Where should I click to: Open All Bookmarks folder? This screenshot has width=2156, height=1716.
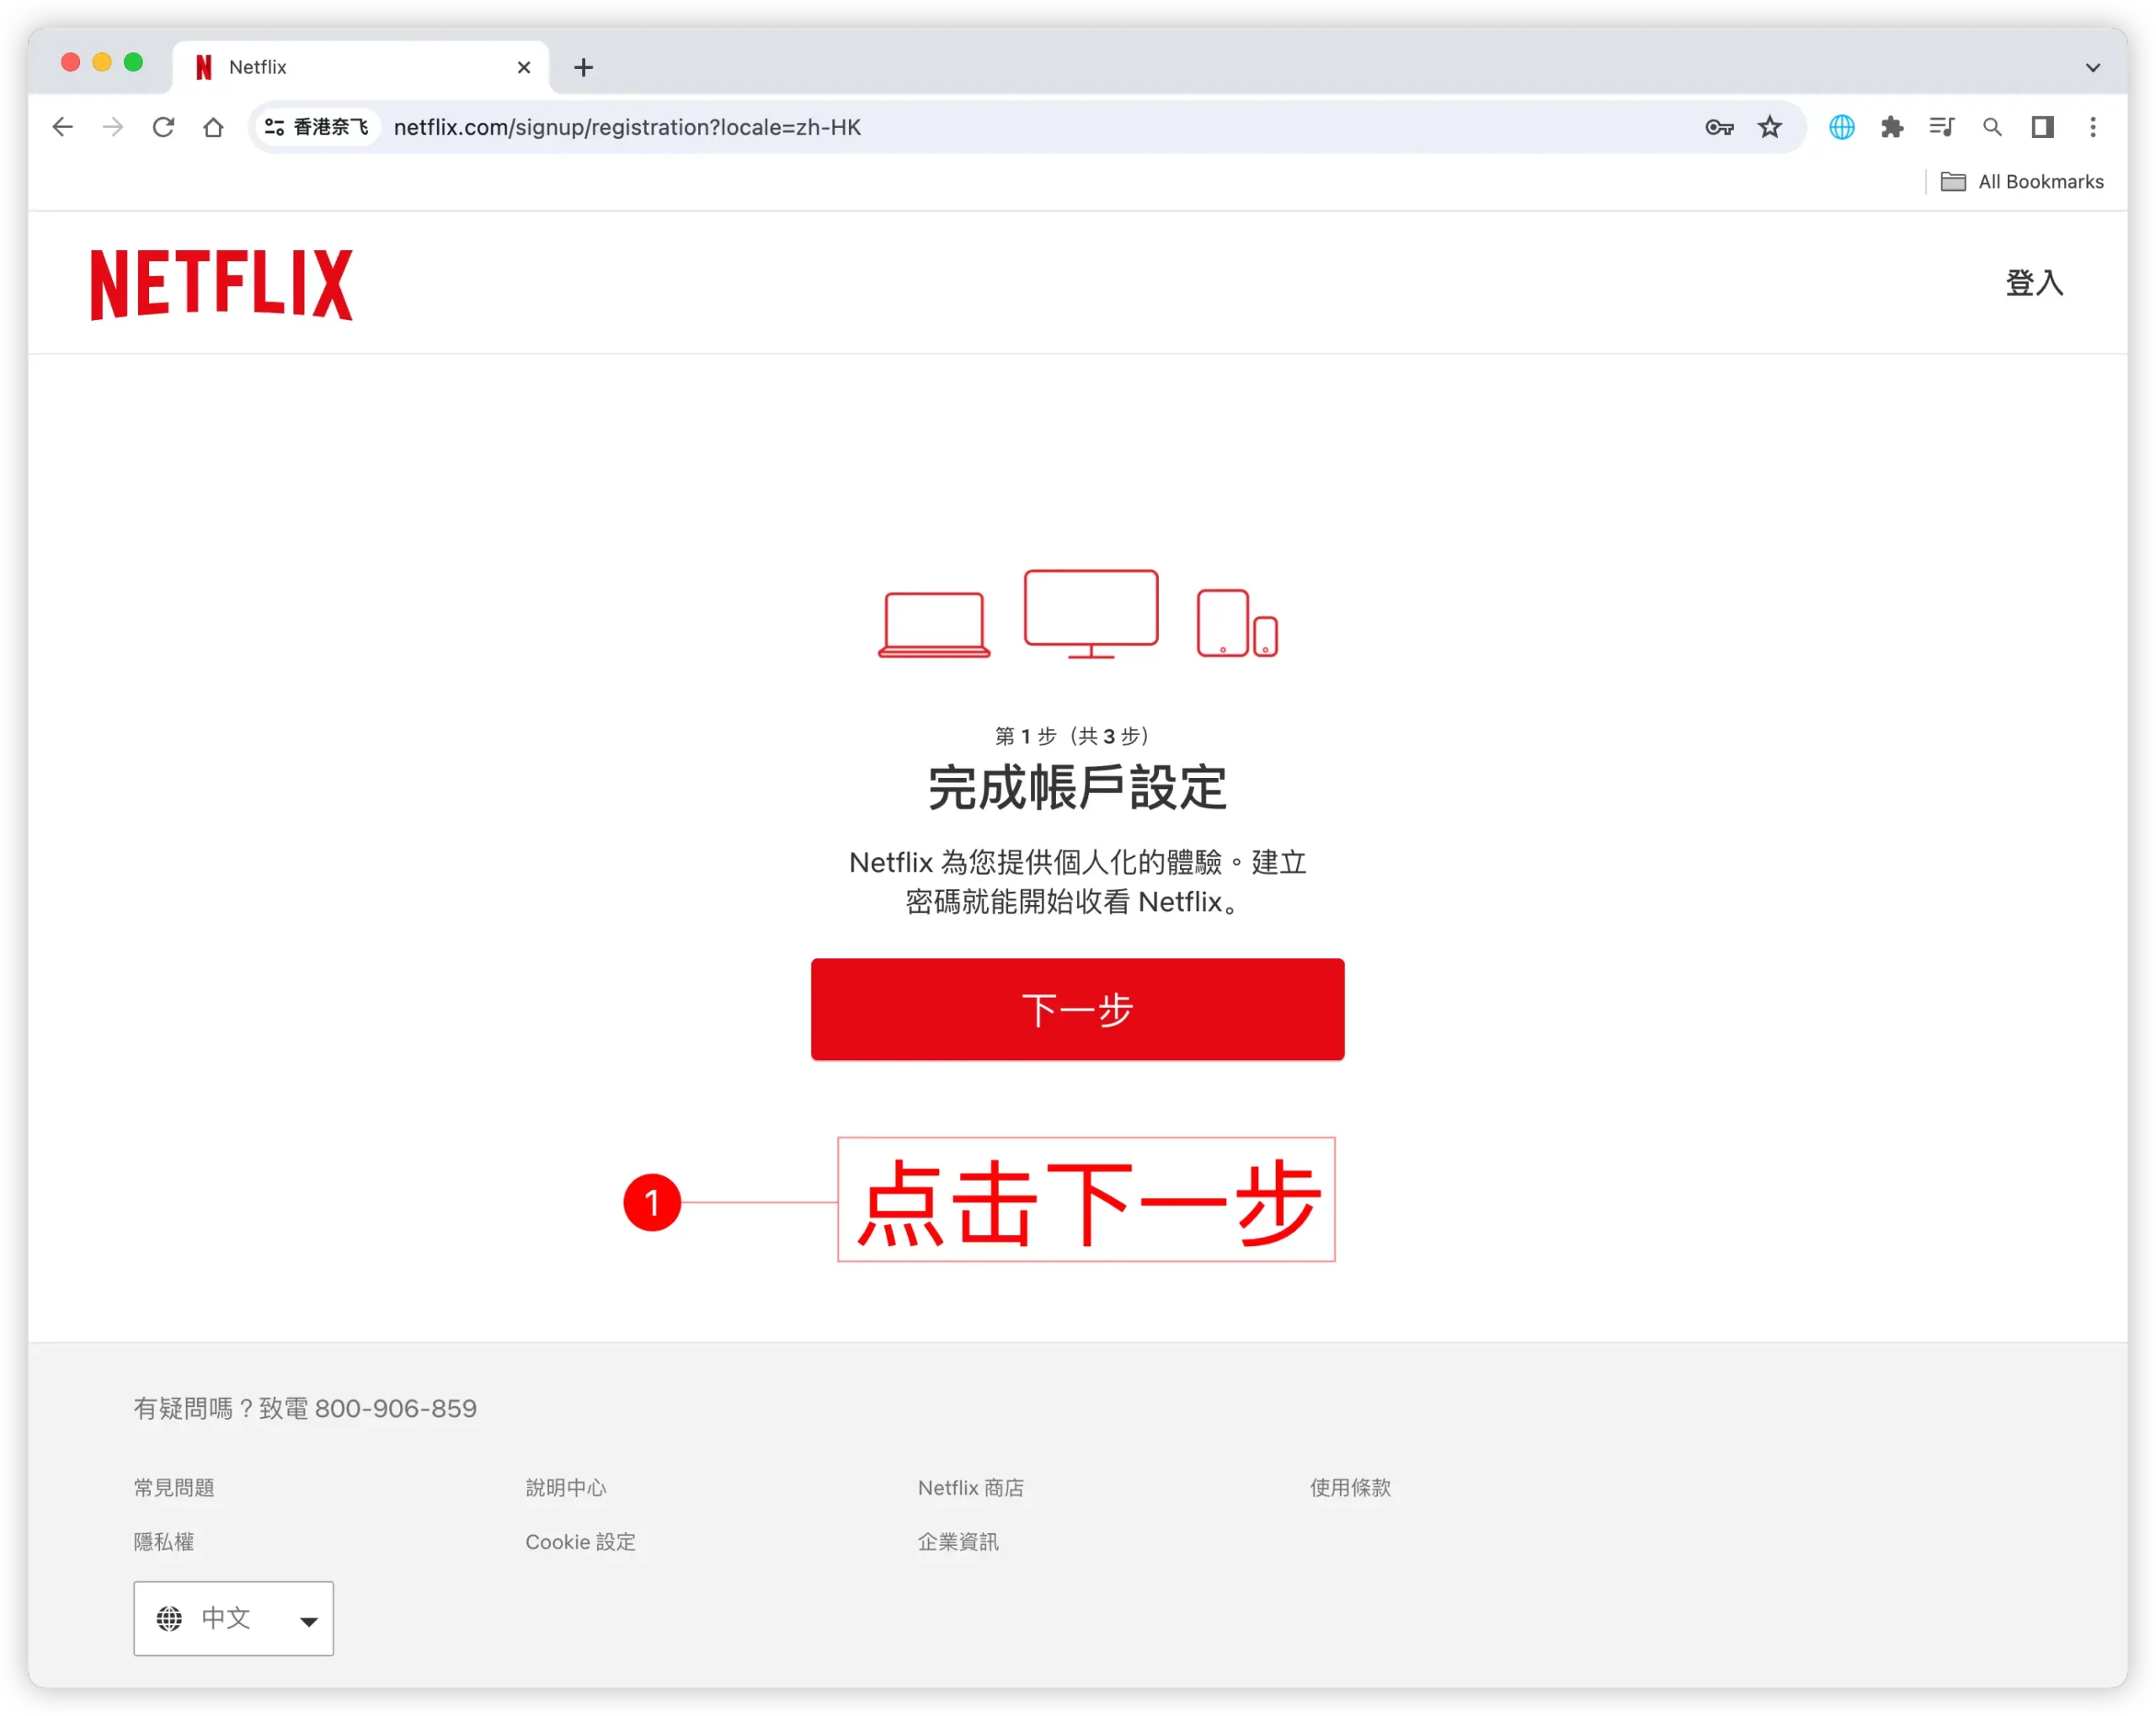pos(2022,181)
